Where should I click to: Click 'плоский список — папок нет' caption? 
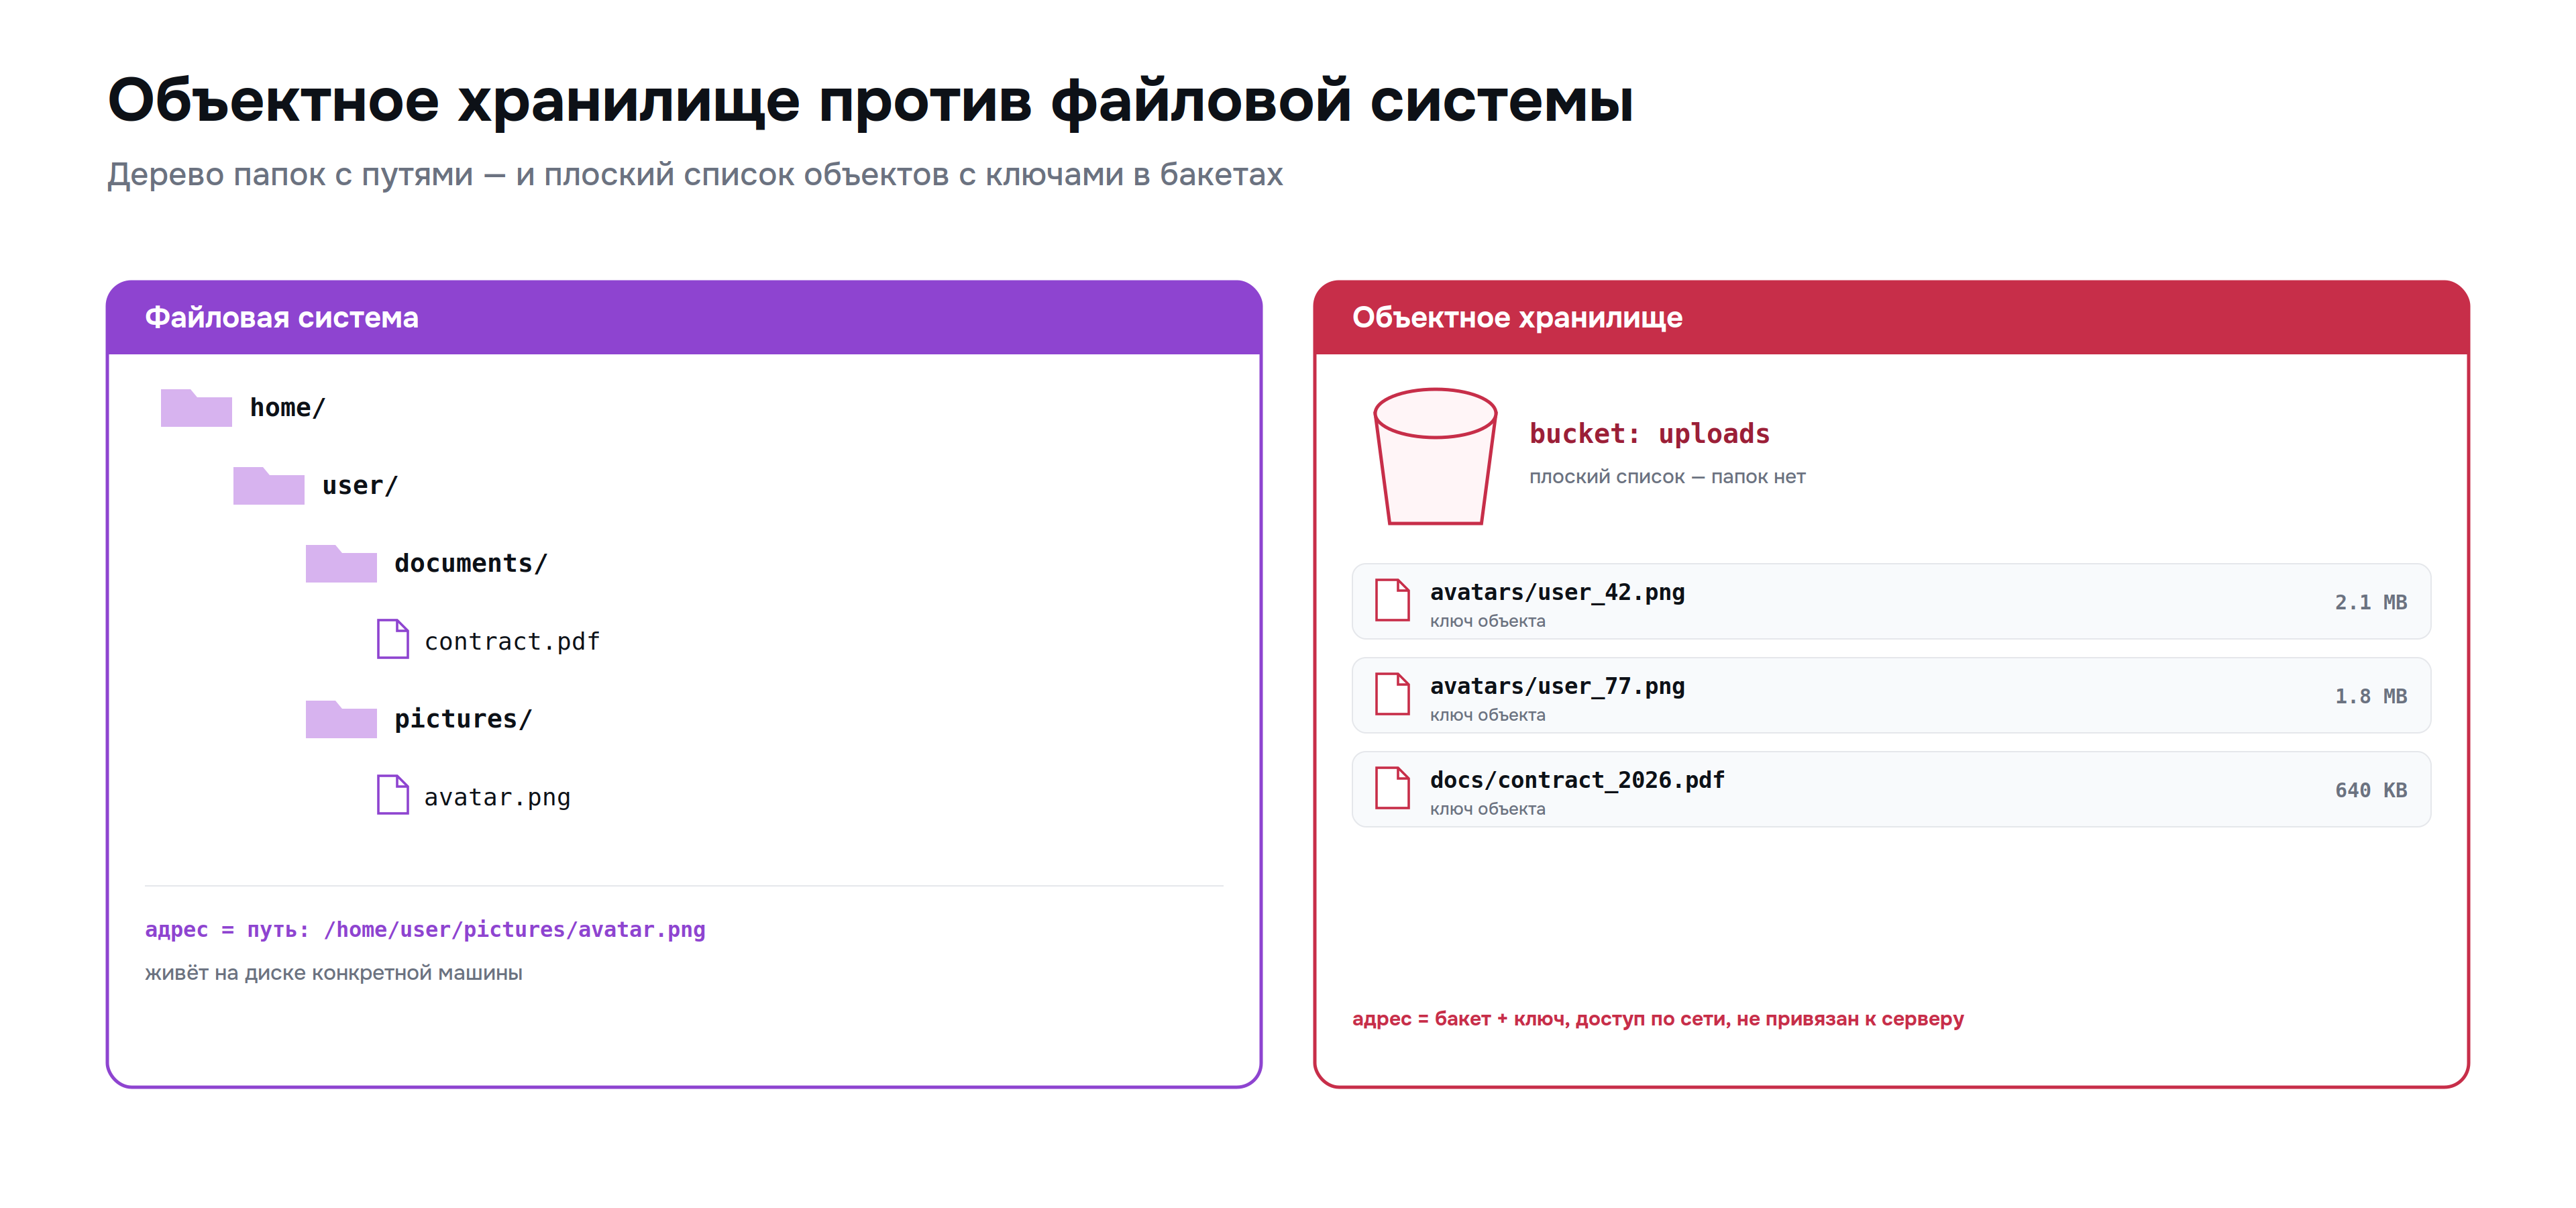pos(1667,477)
